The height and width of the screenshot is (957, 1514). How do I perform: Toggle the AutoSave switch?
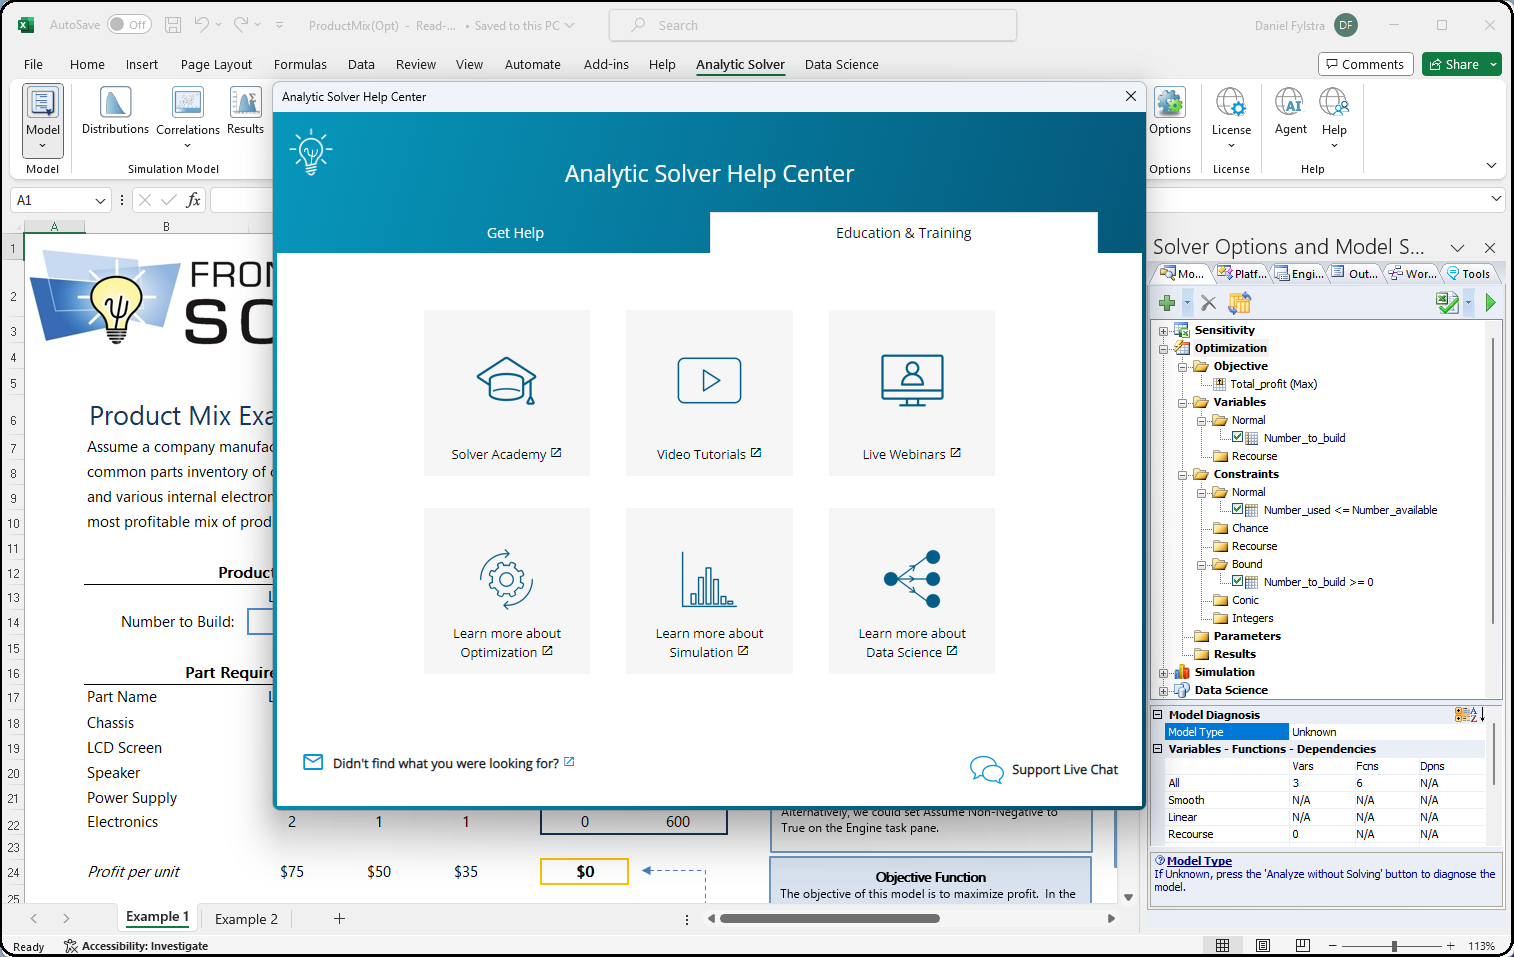click(x=129, y=25)
